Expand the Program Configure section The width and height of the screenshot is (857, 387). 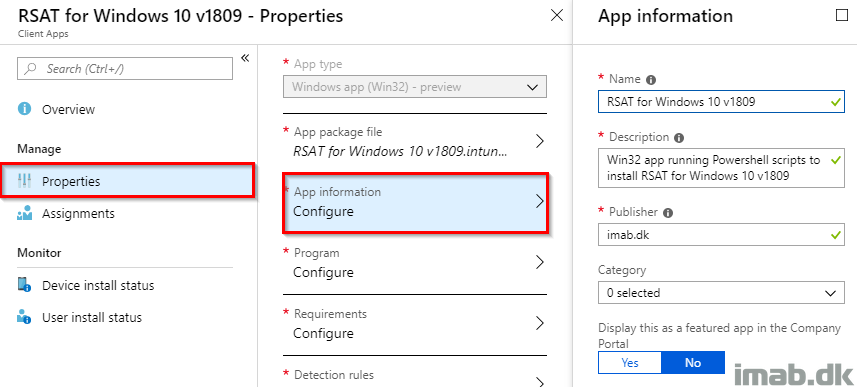(x=415, y=263)
